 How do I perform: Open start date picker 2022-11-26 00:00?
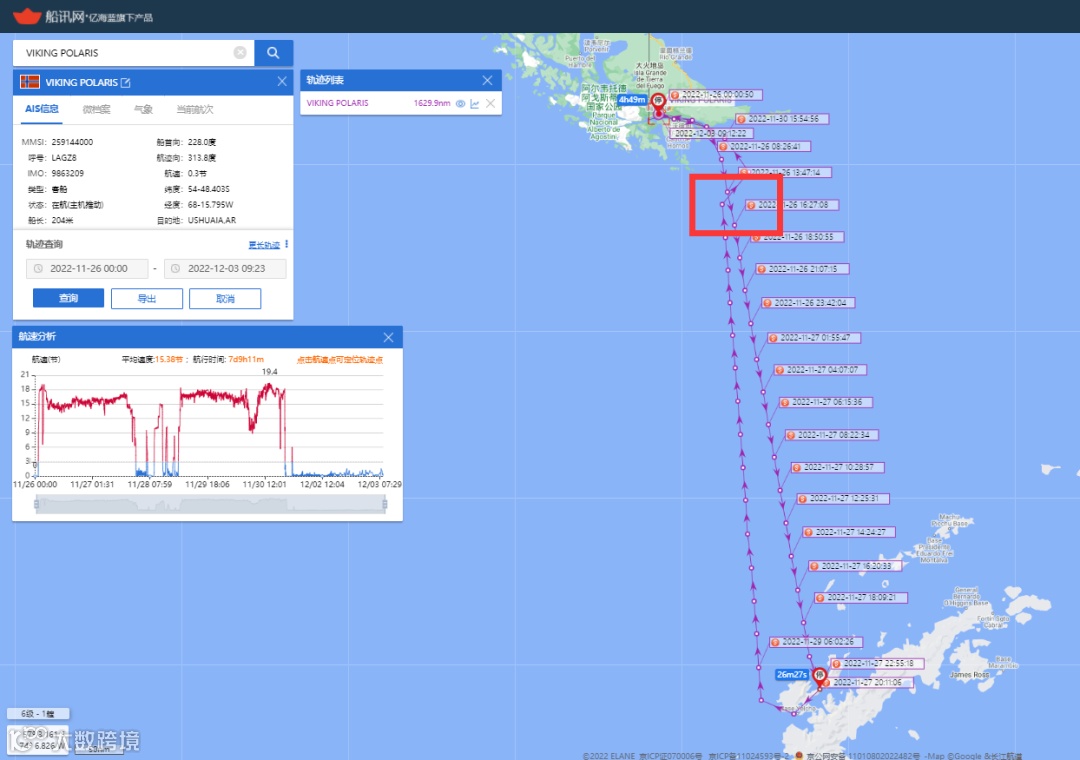click(x=87, y=269)
